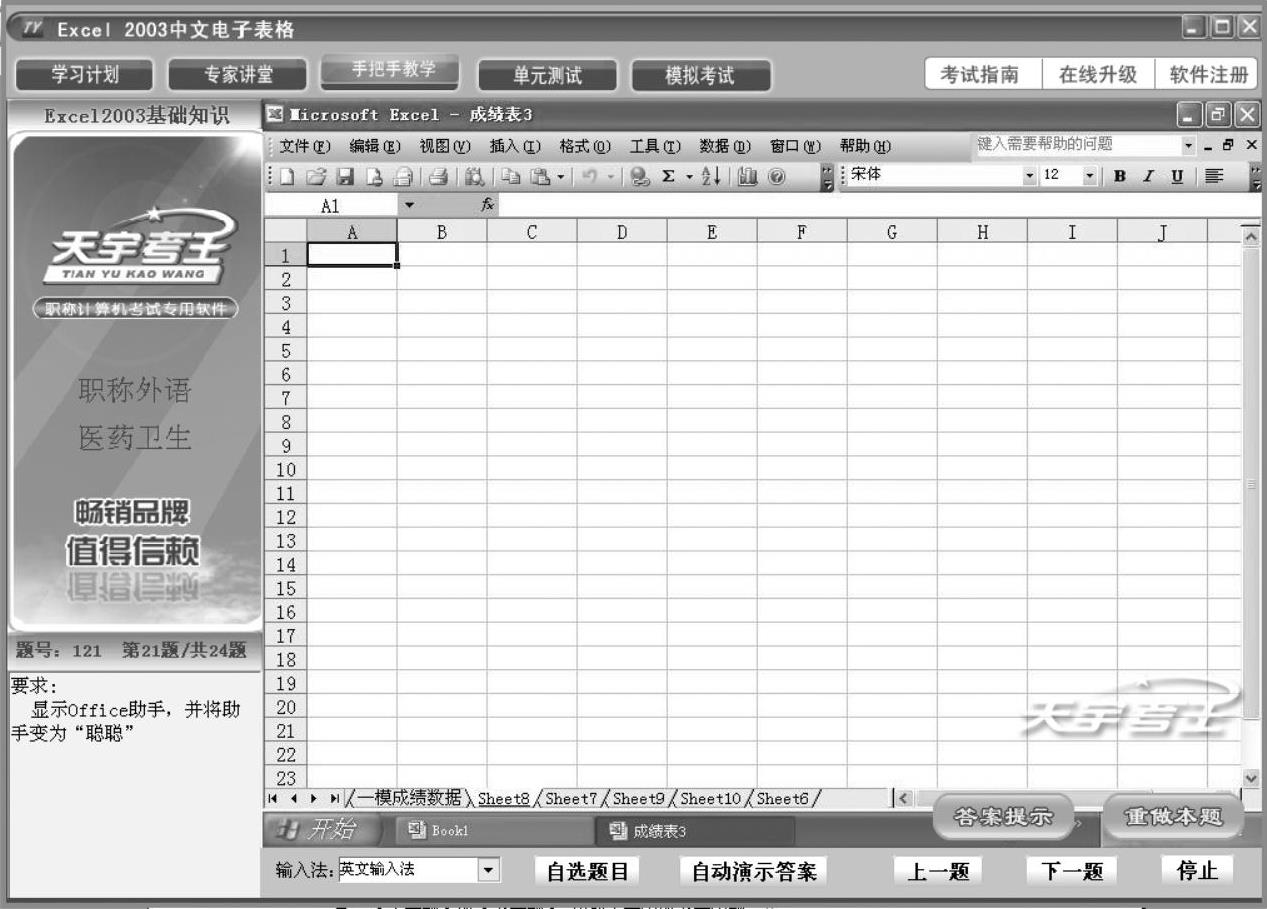Click the 自选题目 button
The width and height of the screenshot is (1267, 909).
coord(586,870)
